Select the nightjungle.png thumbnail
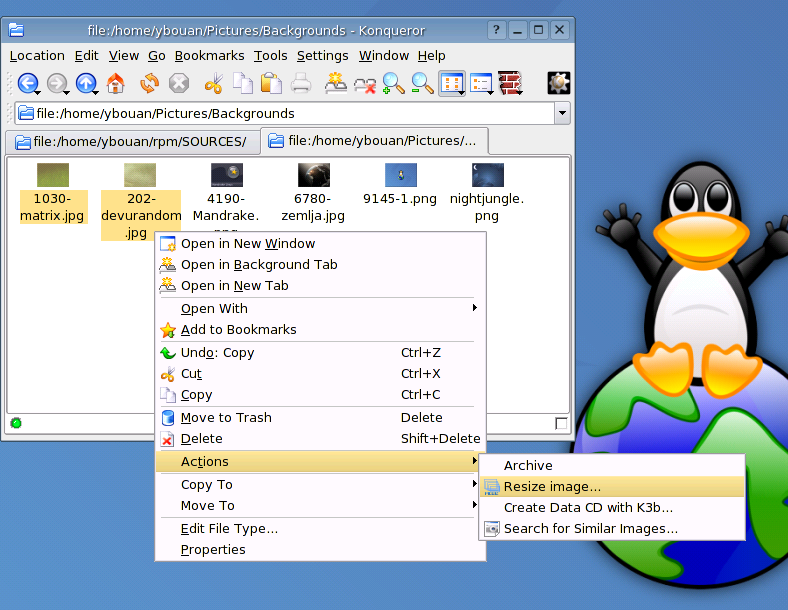 (x=487, y=175)
